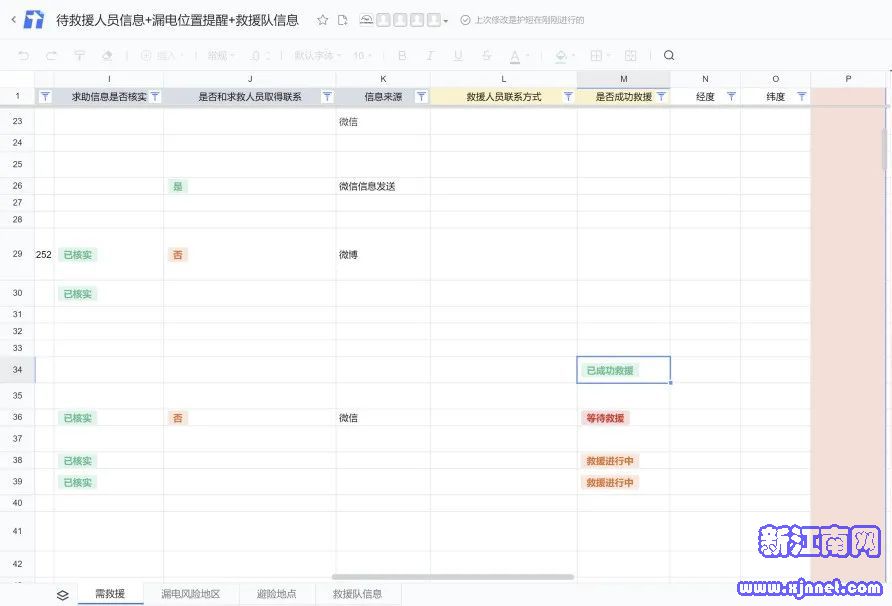Viewport: 892px width, 606px height.
Task: Open filter dropdown for 信息来源 column
Action: click(x=421, y=97)
